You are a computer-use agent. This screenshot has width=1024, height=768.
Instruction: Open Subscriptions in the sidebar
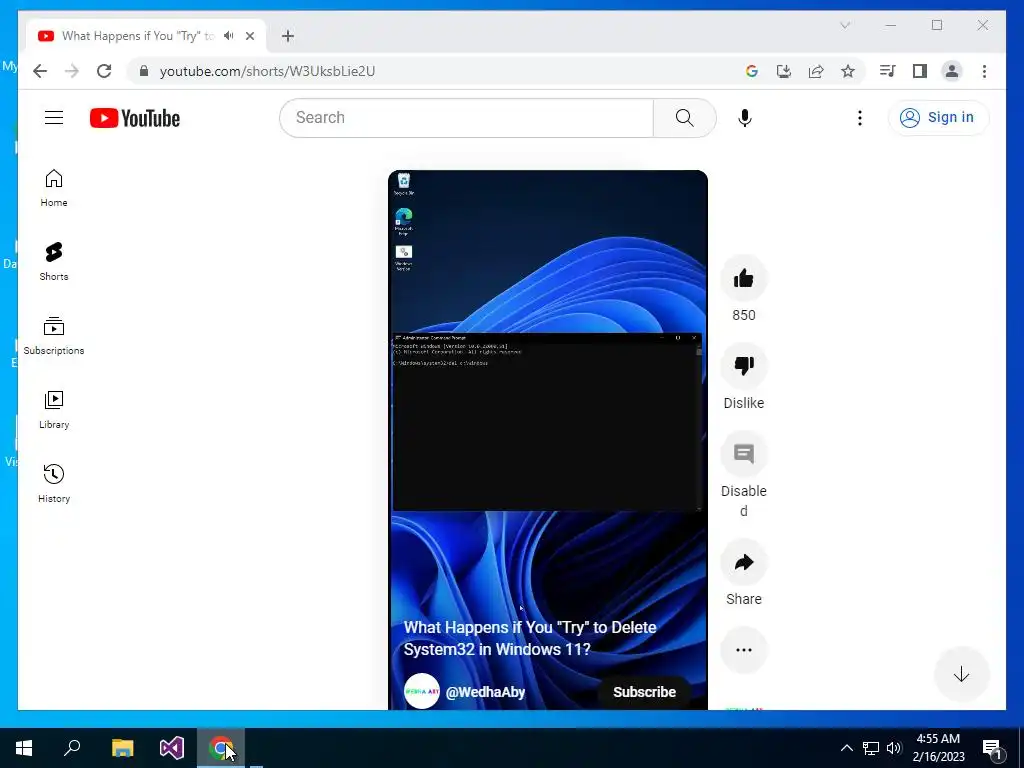(x=54, y=336)
